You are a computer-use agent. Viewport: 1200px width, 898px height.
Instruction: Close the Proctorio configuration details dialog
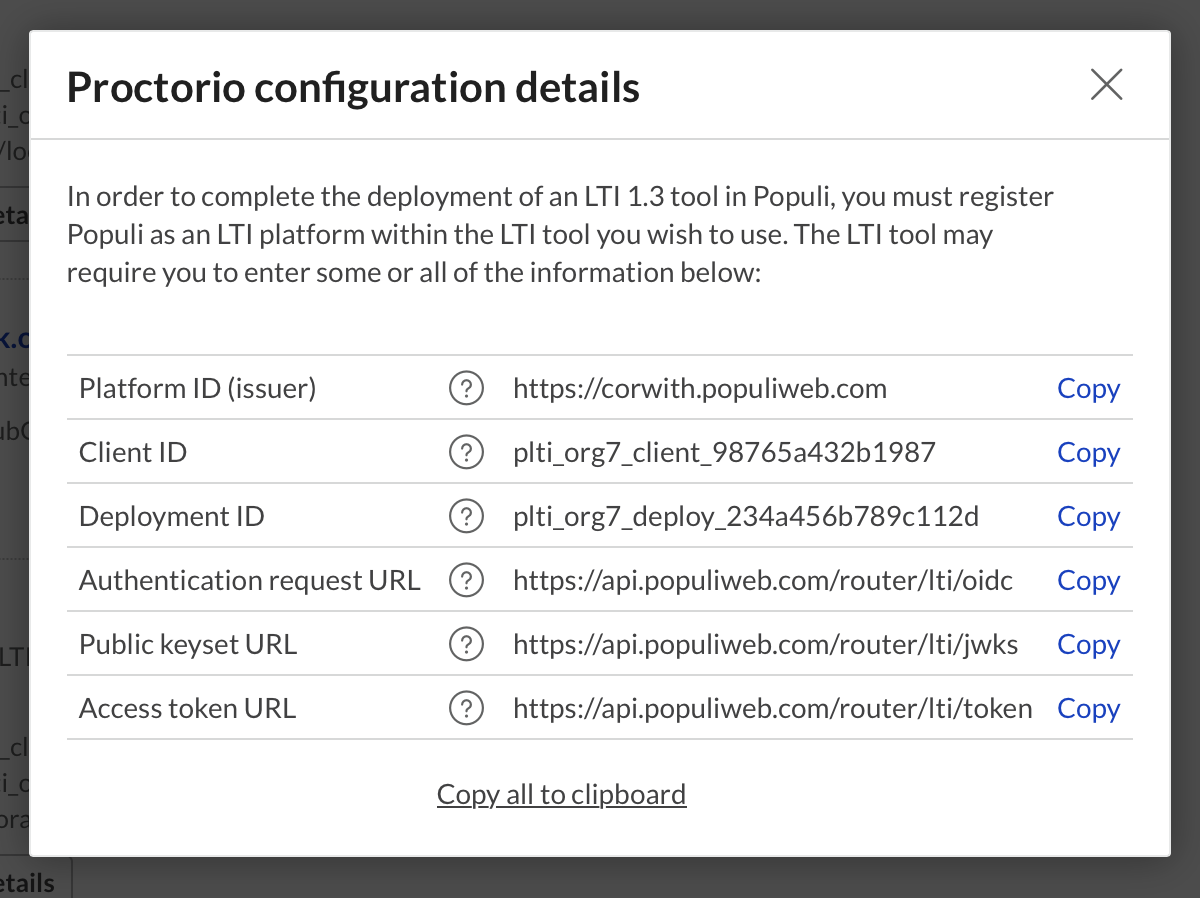point(1106,85)
